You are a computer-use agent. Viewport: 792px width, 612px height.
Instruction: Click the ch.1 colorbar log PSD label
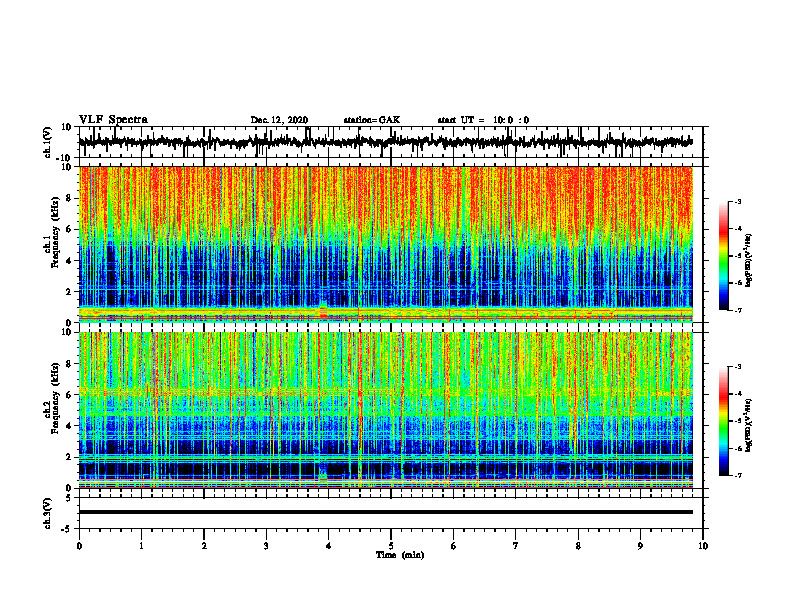[748, 260]
